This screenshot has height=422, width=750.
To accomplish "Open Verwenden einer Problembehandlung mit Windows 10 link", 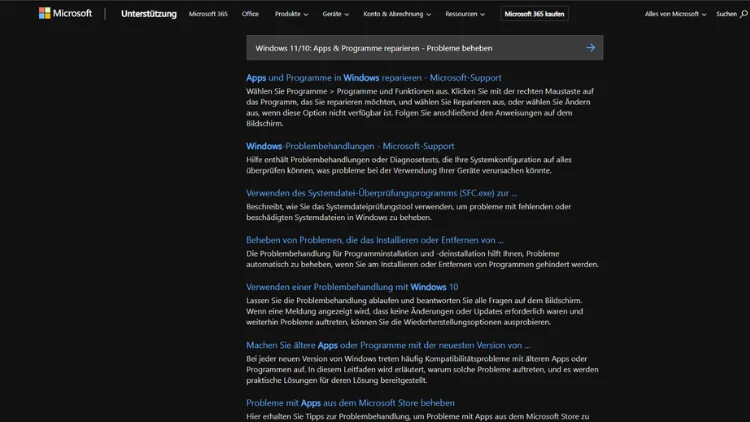I will 352,287.
